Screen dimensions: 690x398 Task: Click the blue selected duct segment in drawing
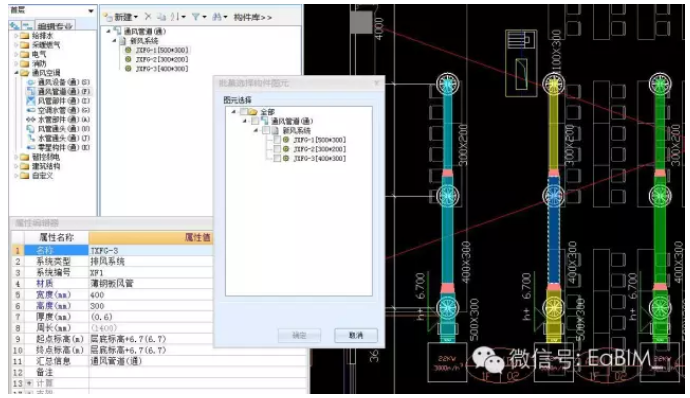click(x=553, y=230)
